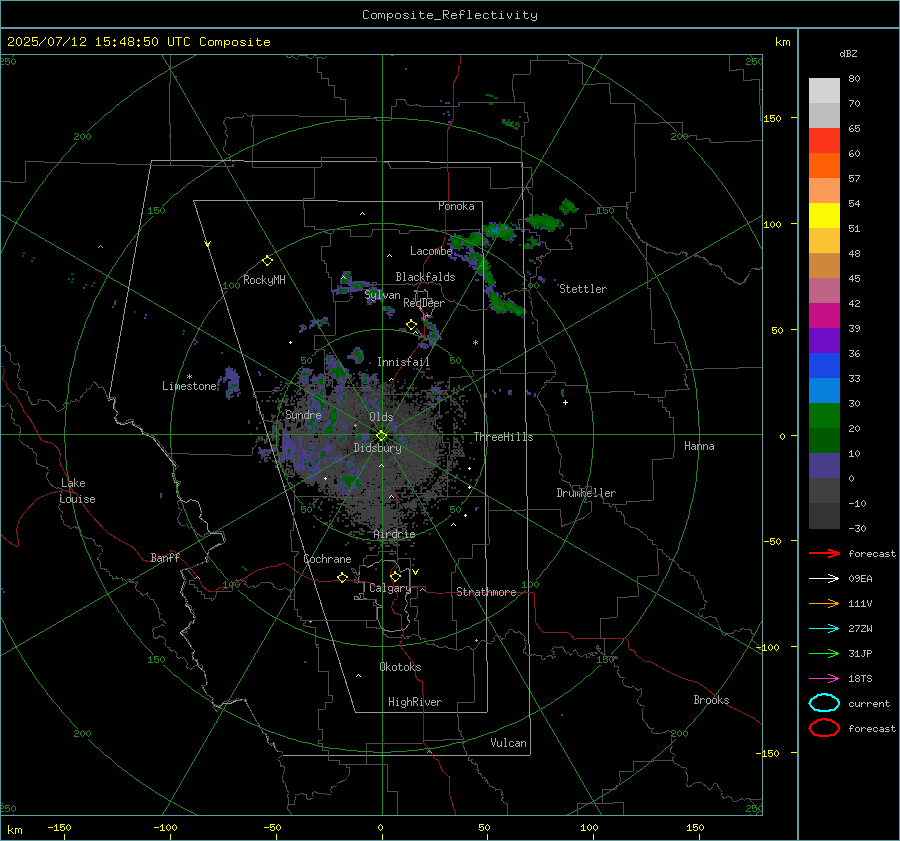Click the red forecast arrow in legend
This screenshot has height=841, width=900.
824,553
